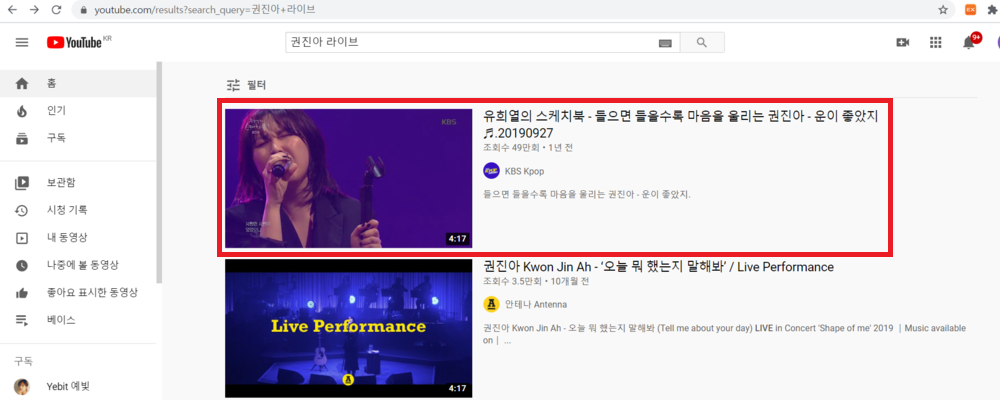Click the sidebar vertical scrollbar

click(159, 172)
